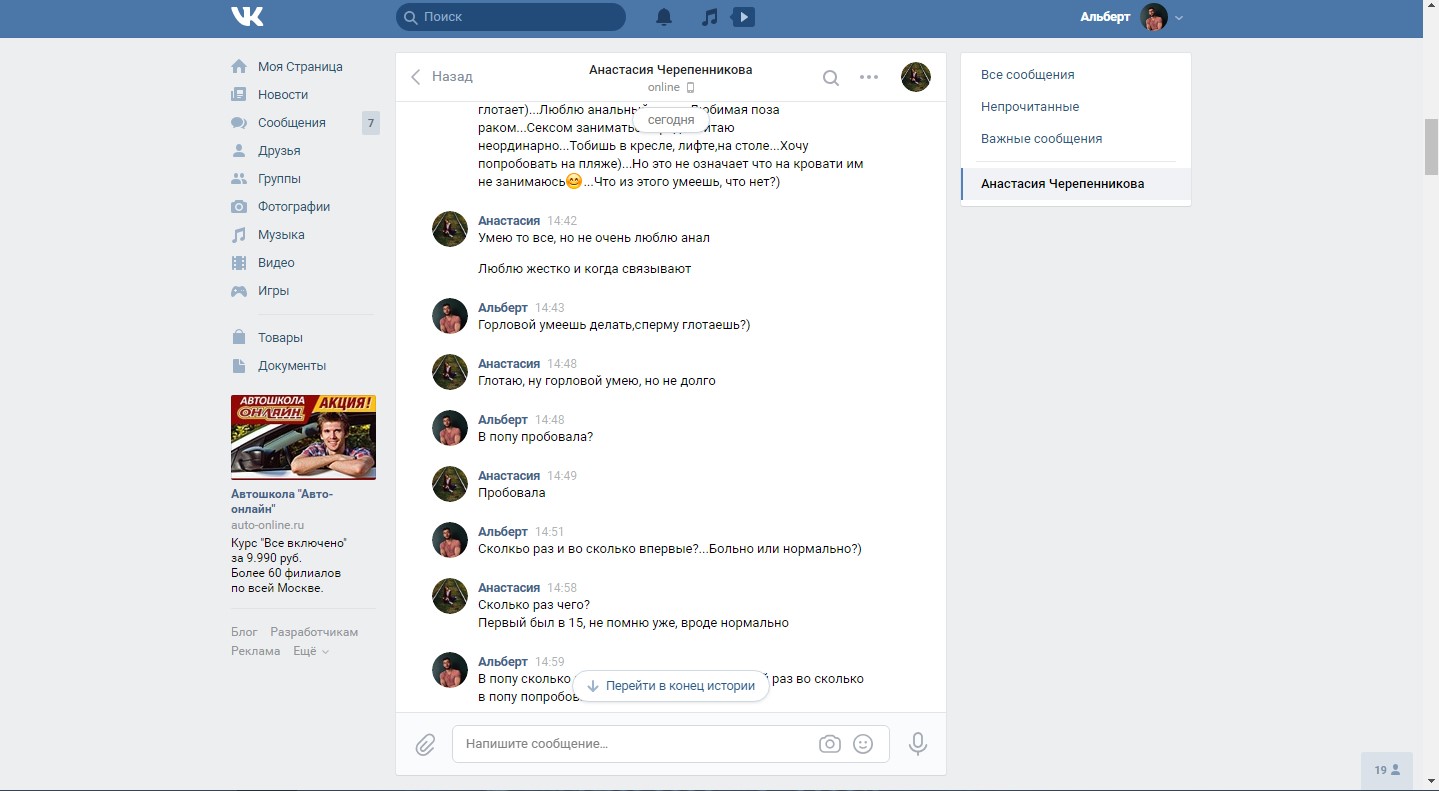Click the person icon beside Друзья

pyautogui.click(x=239, y=151)
